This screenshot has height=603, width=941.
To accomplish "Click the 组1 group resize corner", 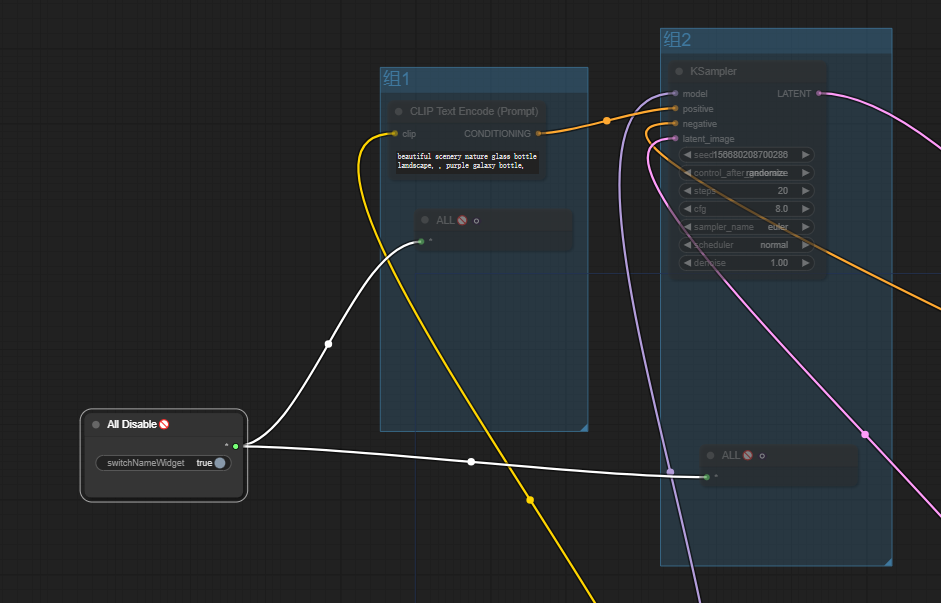I will pos(583,427).
